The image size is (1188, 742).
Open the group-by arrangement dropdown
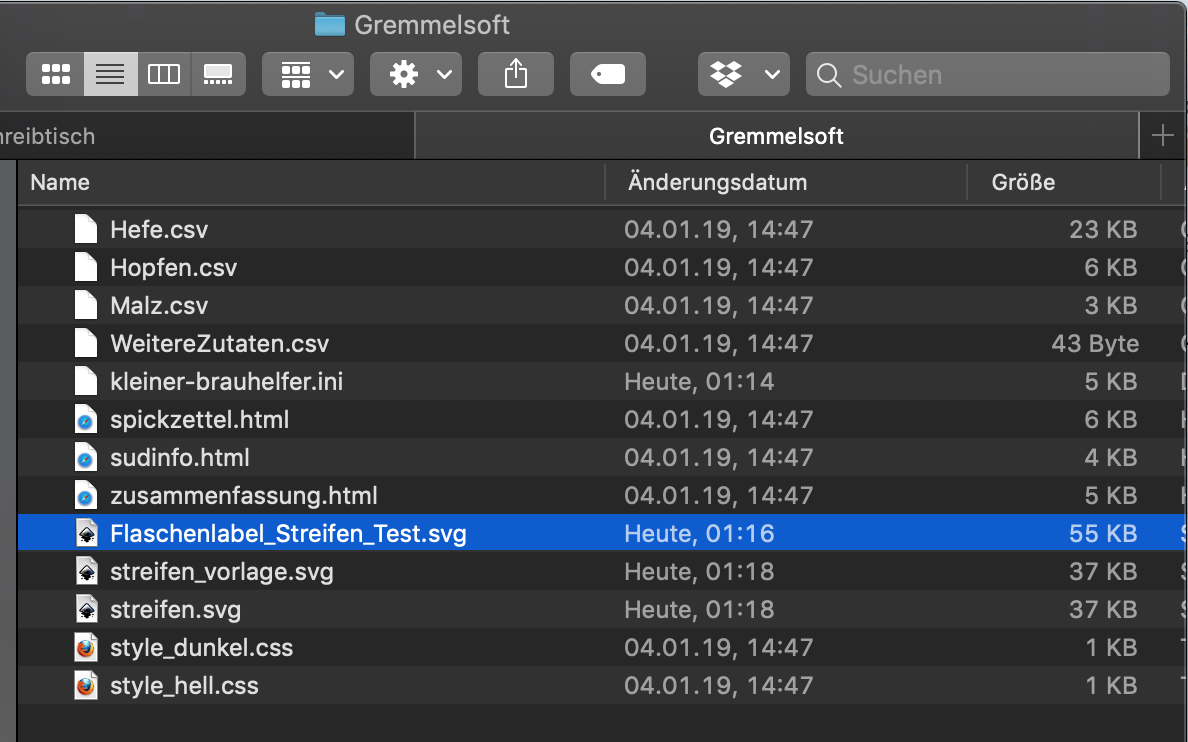tap(308, 75)
